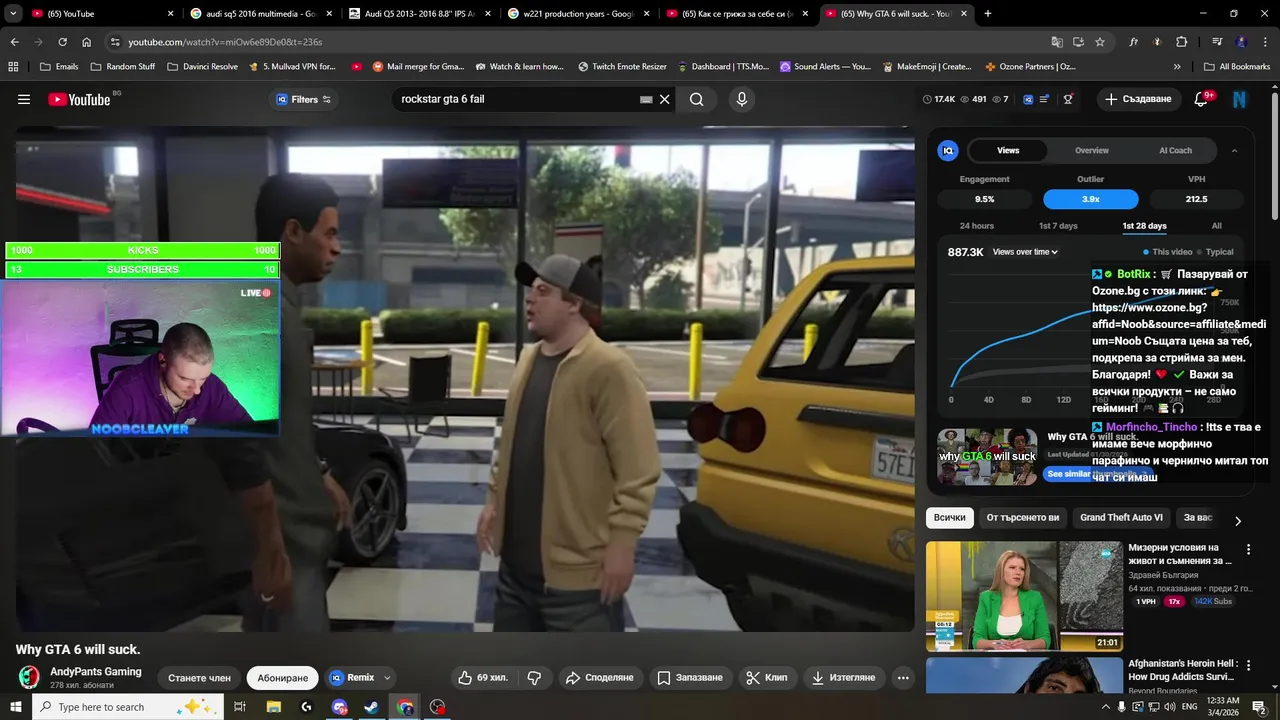This screenshot has width=1280, height=720.
Task: Open the vidIQ list icon in header
Action: 1045,99
